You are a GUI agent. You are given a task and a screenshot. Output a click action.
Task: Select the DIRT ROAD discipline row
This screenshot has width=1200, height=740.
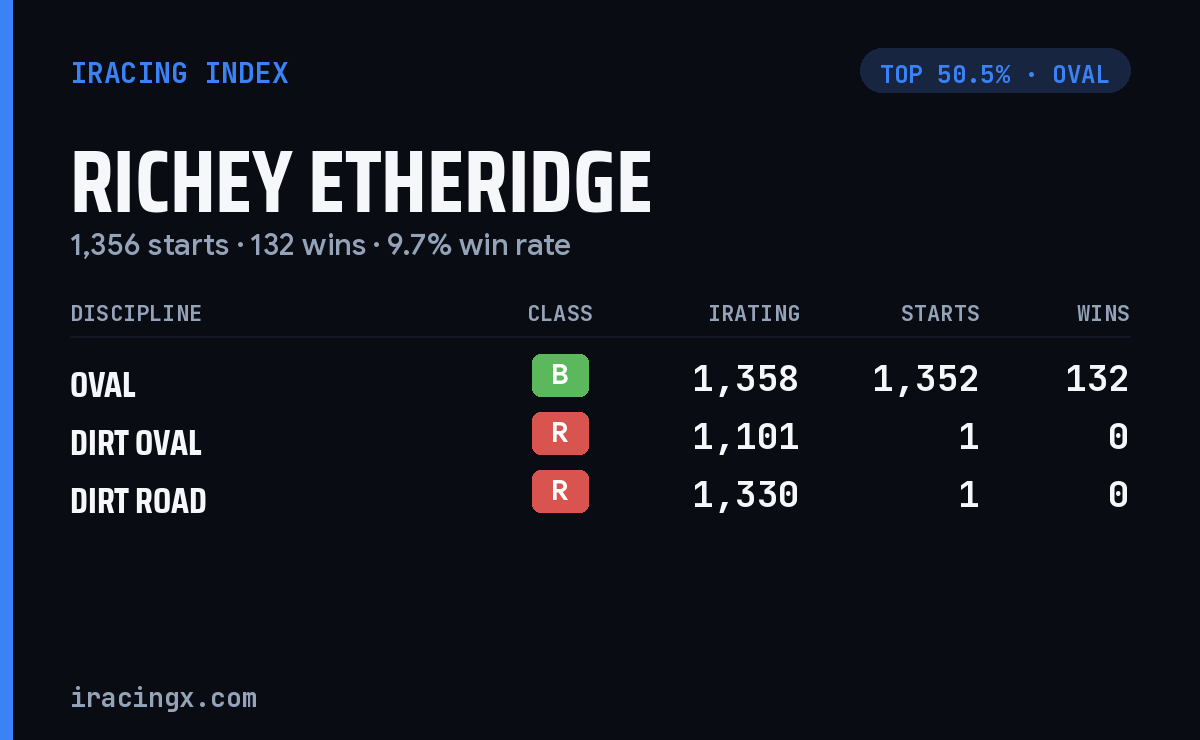tap(600, 496)
